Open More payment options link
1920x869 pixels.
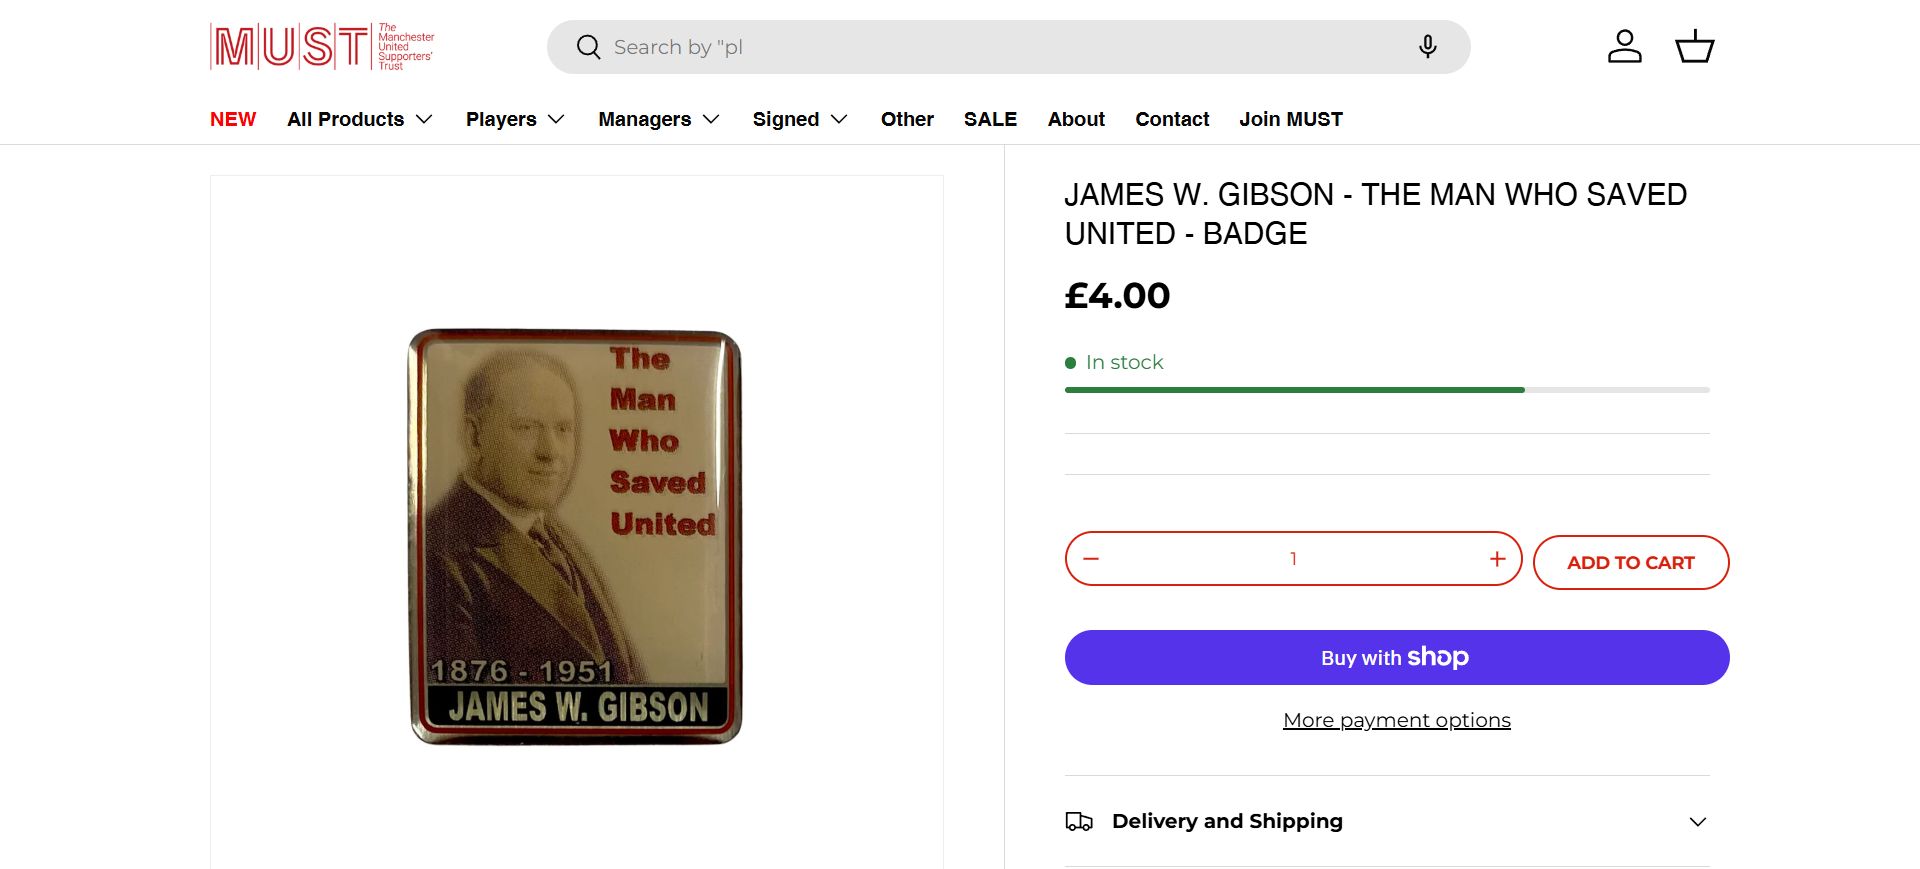tap(1397, 720)
